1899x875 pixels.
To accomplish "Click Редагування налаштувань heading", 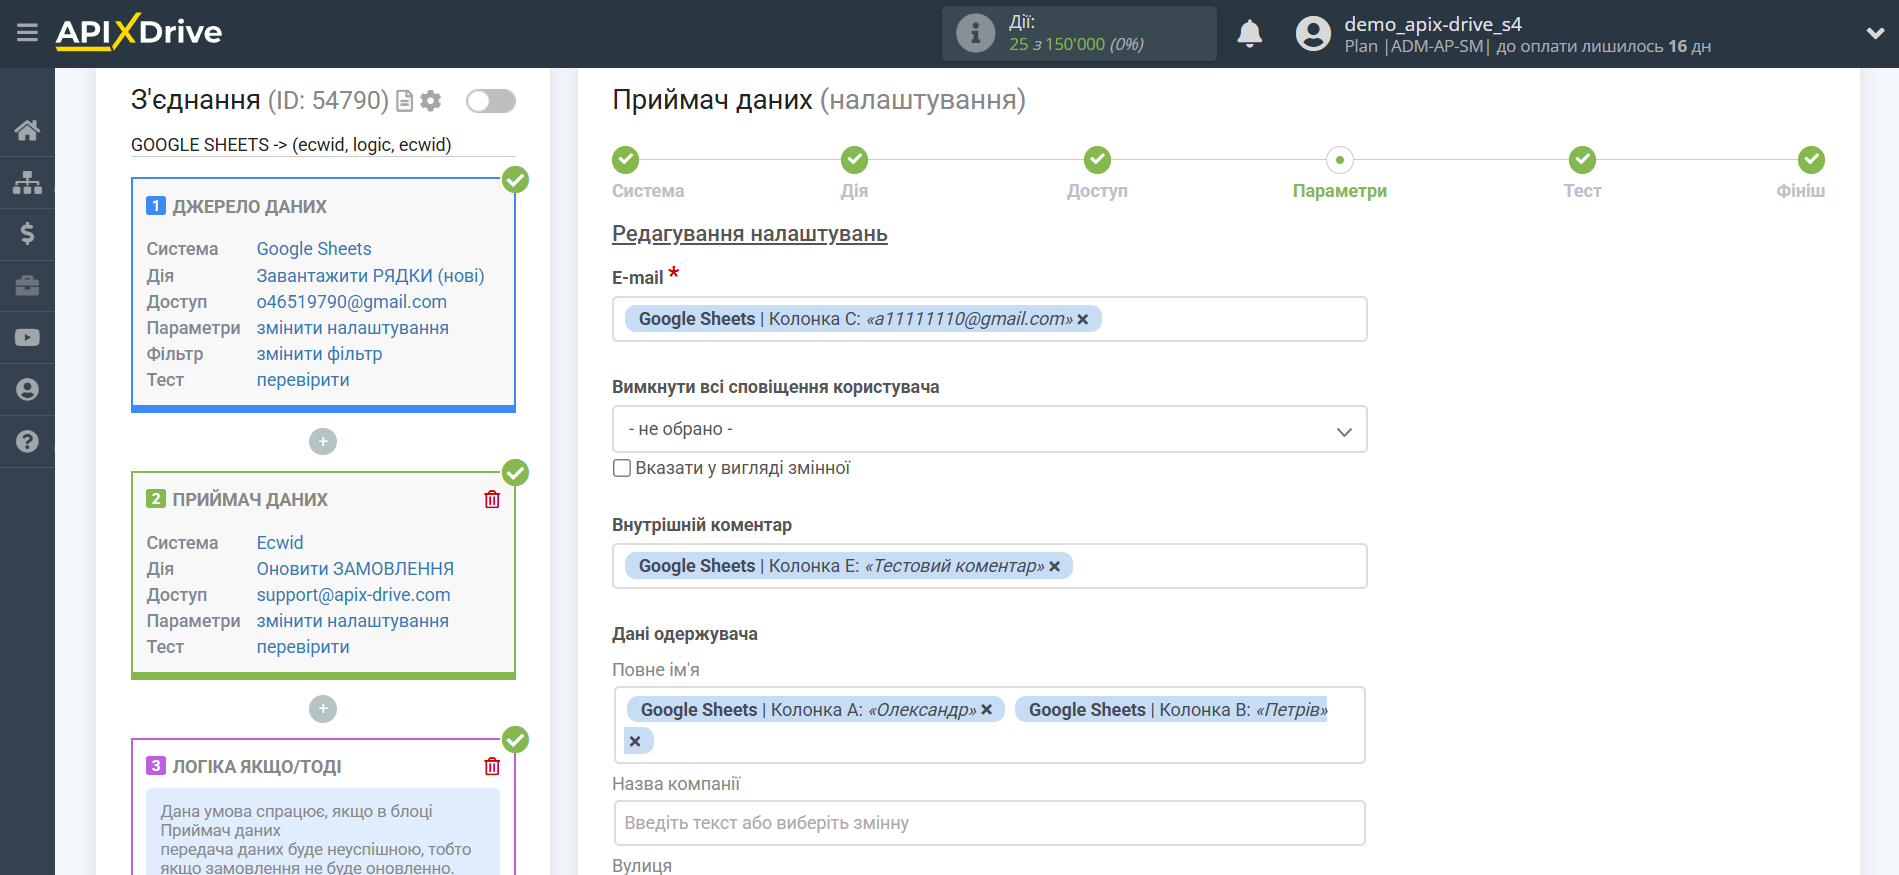I will pos(750,234).
